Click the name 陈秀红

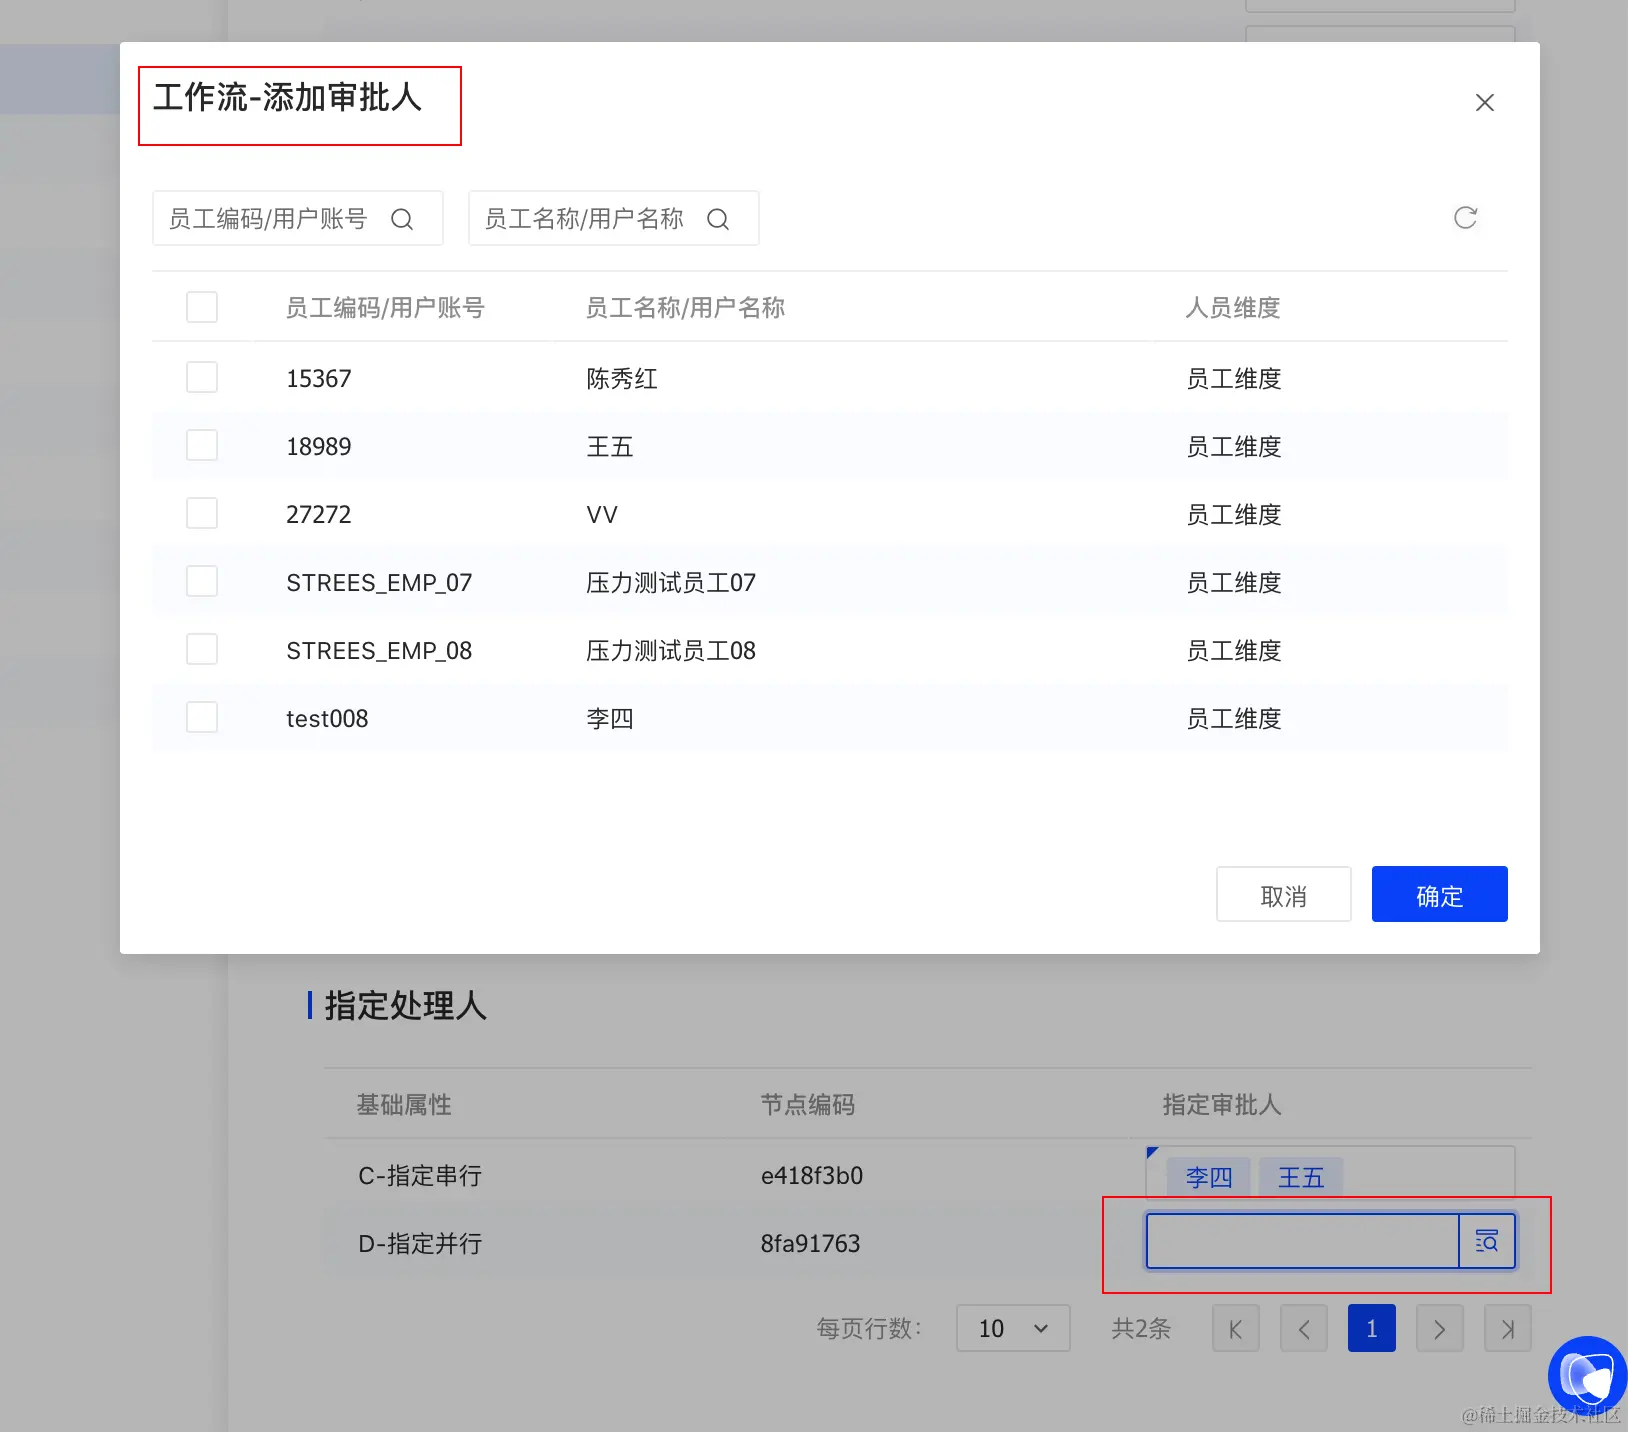pos(622,379)
